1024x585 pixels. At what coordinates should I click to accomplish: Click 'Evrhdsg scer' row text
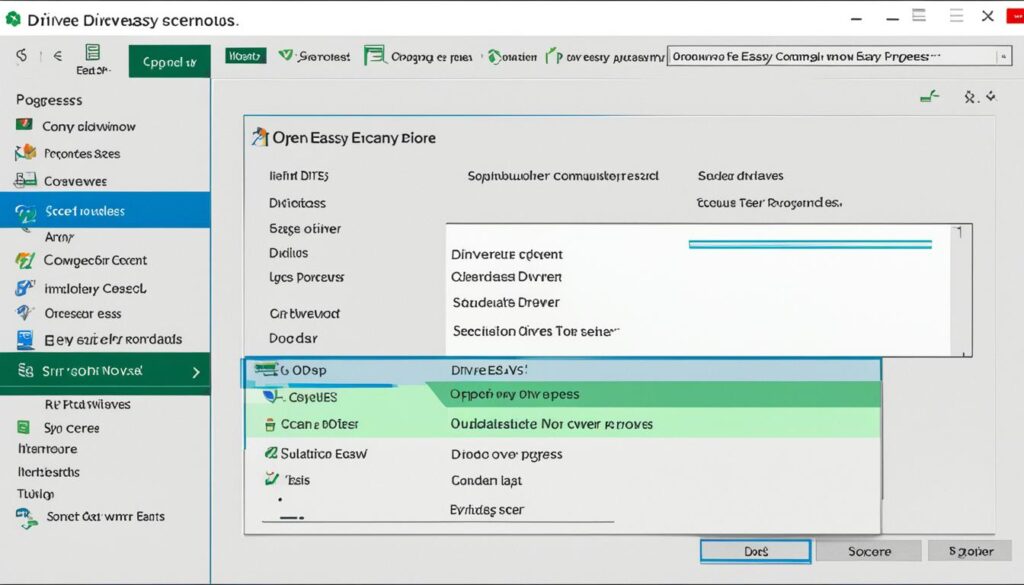click(x=487, y=510)
